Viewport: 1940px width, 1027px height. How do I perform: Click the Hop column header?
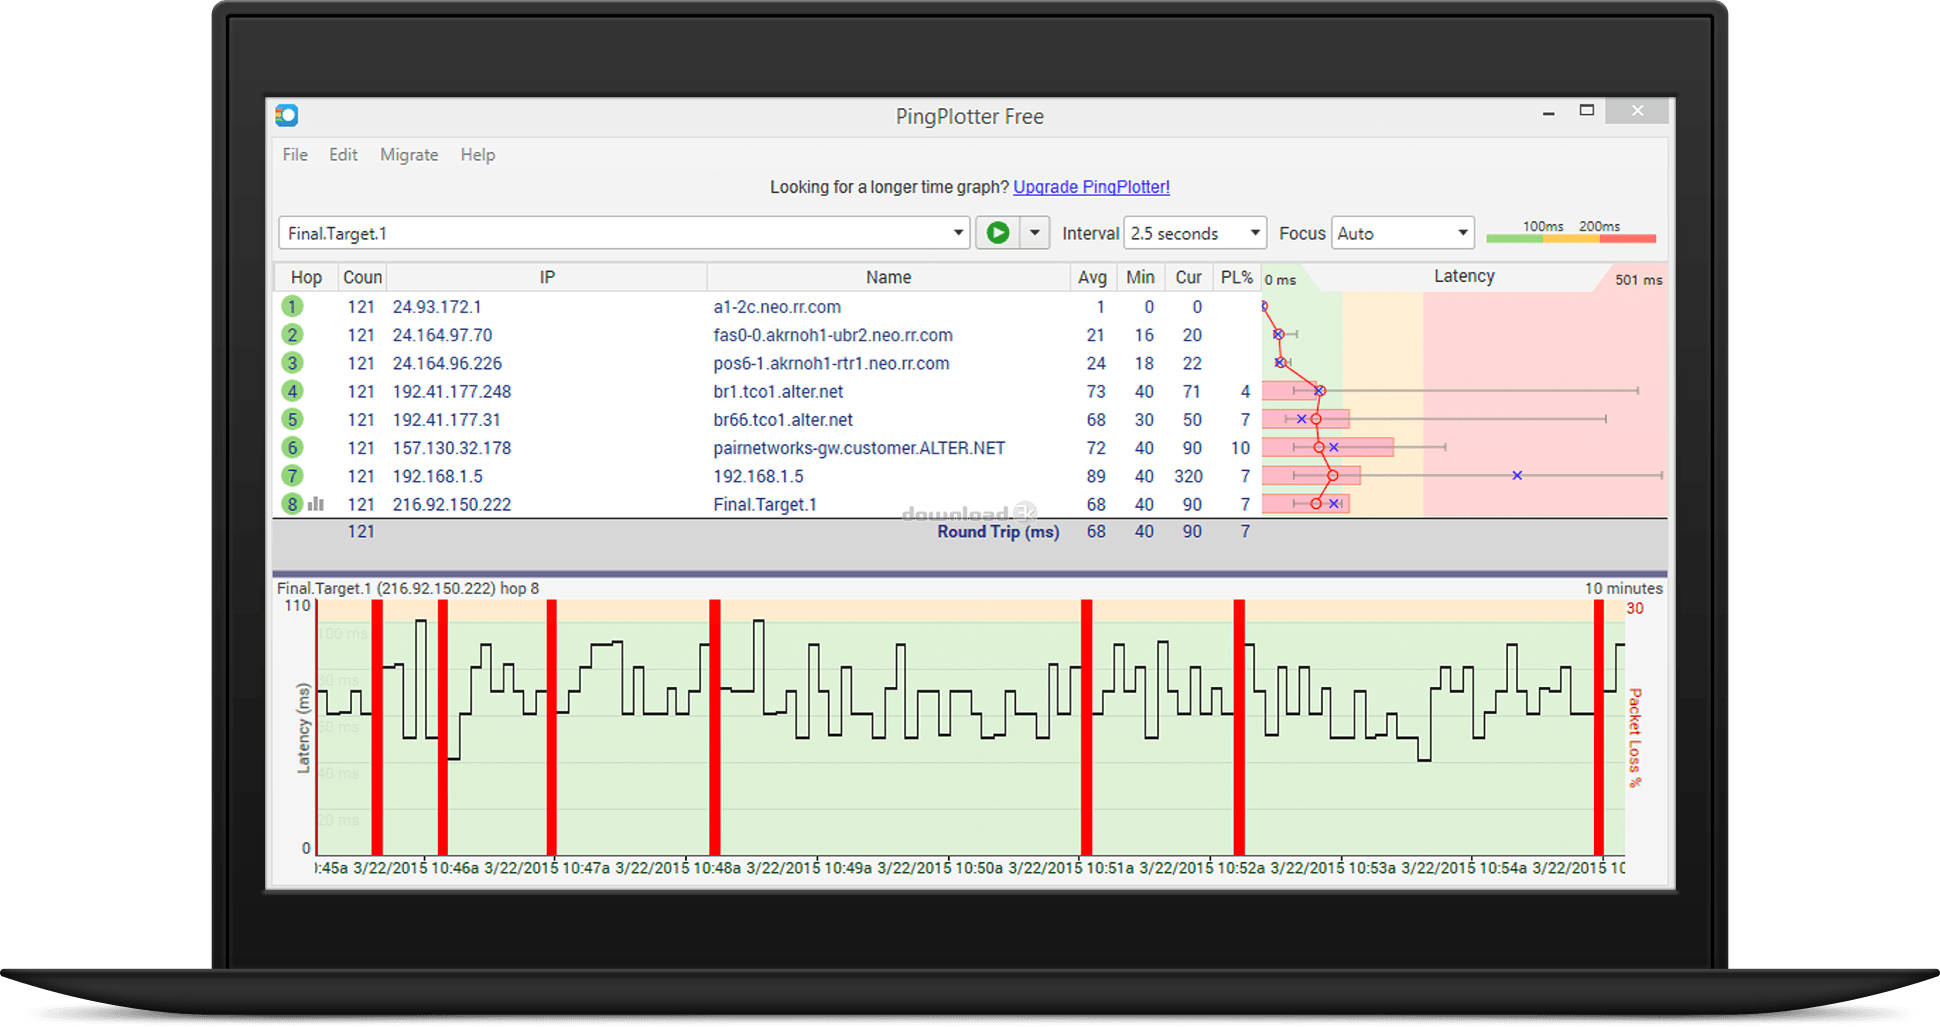pos(306,277)
